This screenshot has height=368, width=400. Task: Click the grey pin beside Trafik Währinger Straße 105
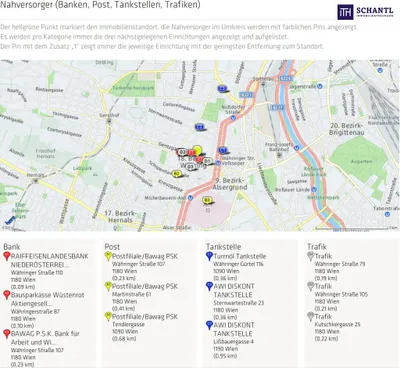pos(311,286)
